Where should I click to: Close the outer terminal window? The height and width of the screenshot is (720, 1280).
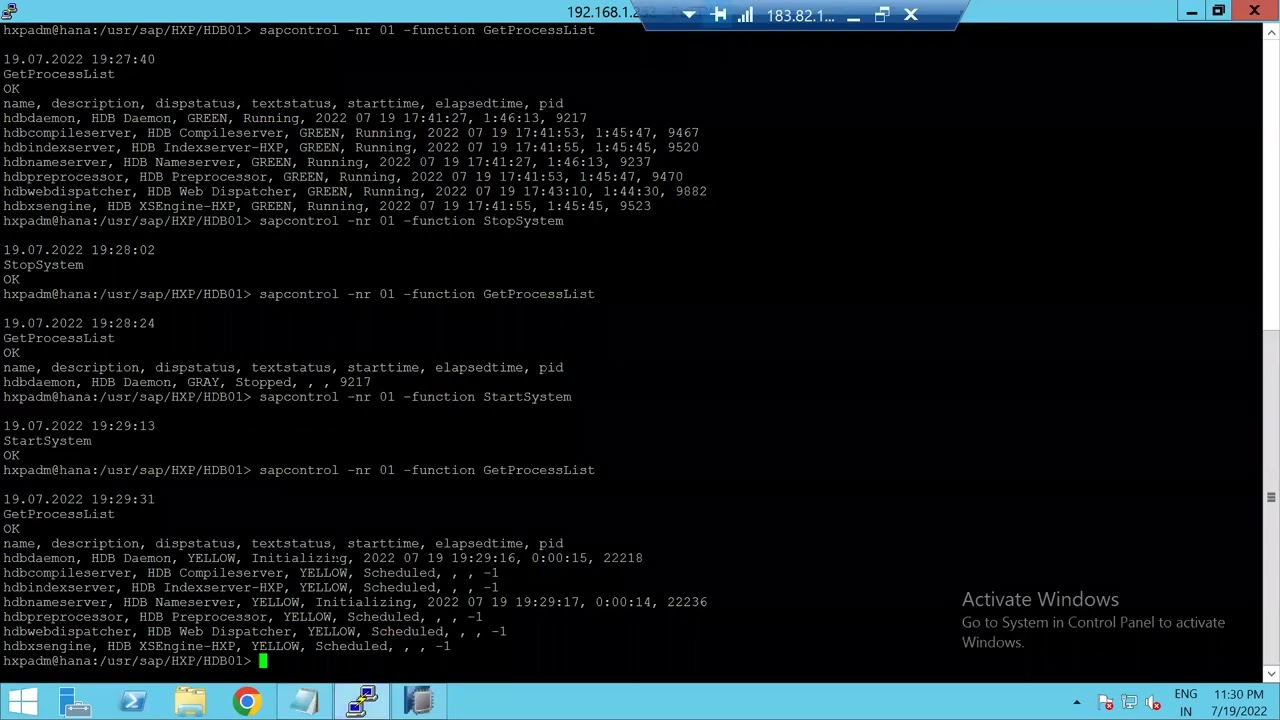point(1254,11)
